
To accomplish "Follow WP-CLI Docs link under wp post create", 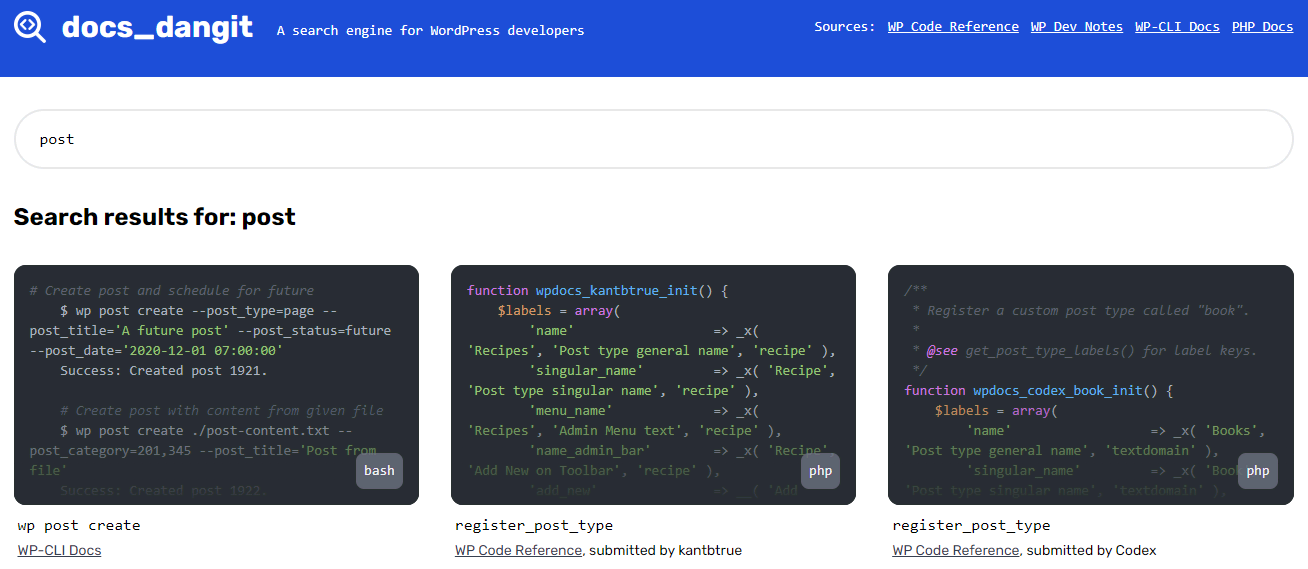I will [59, 550].
